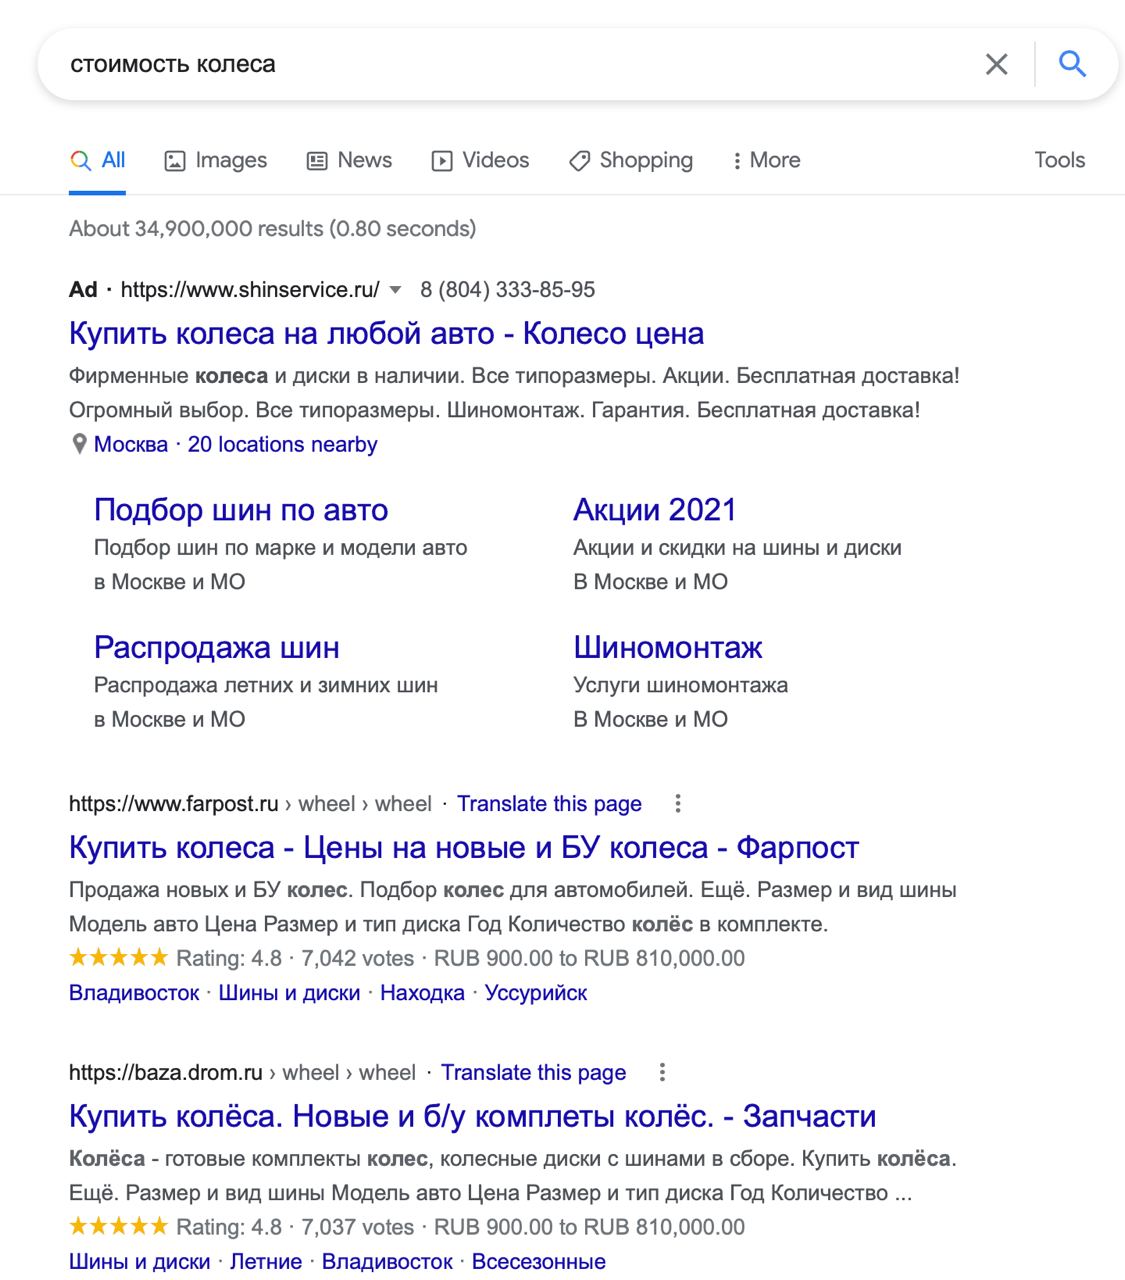Viewport: 1125px width, 1280px height.
Task: Open the three-dot menu for the farpost.ru result
Action: click(x=678, y=803)
